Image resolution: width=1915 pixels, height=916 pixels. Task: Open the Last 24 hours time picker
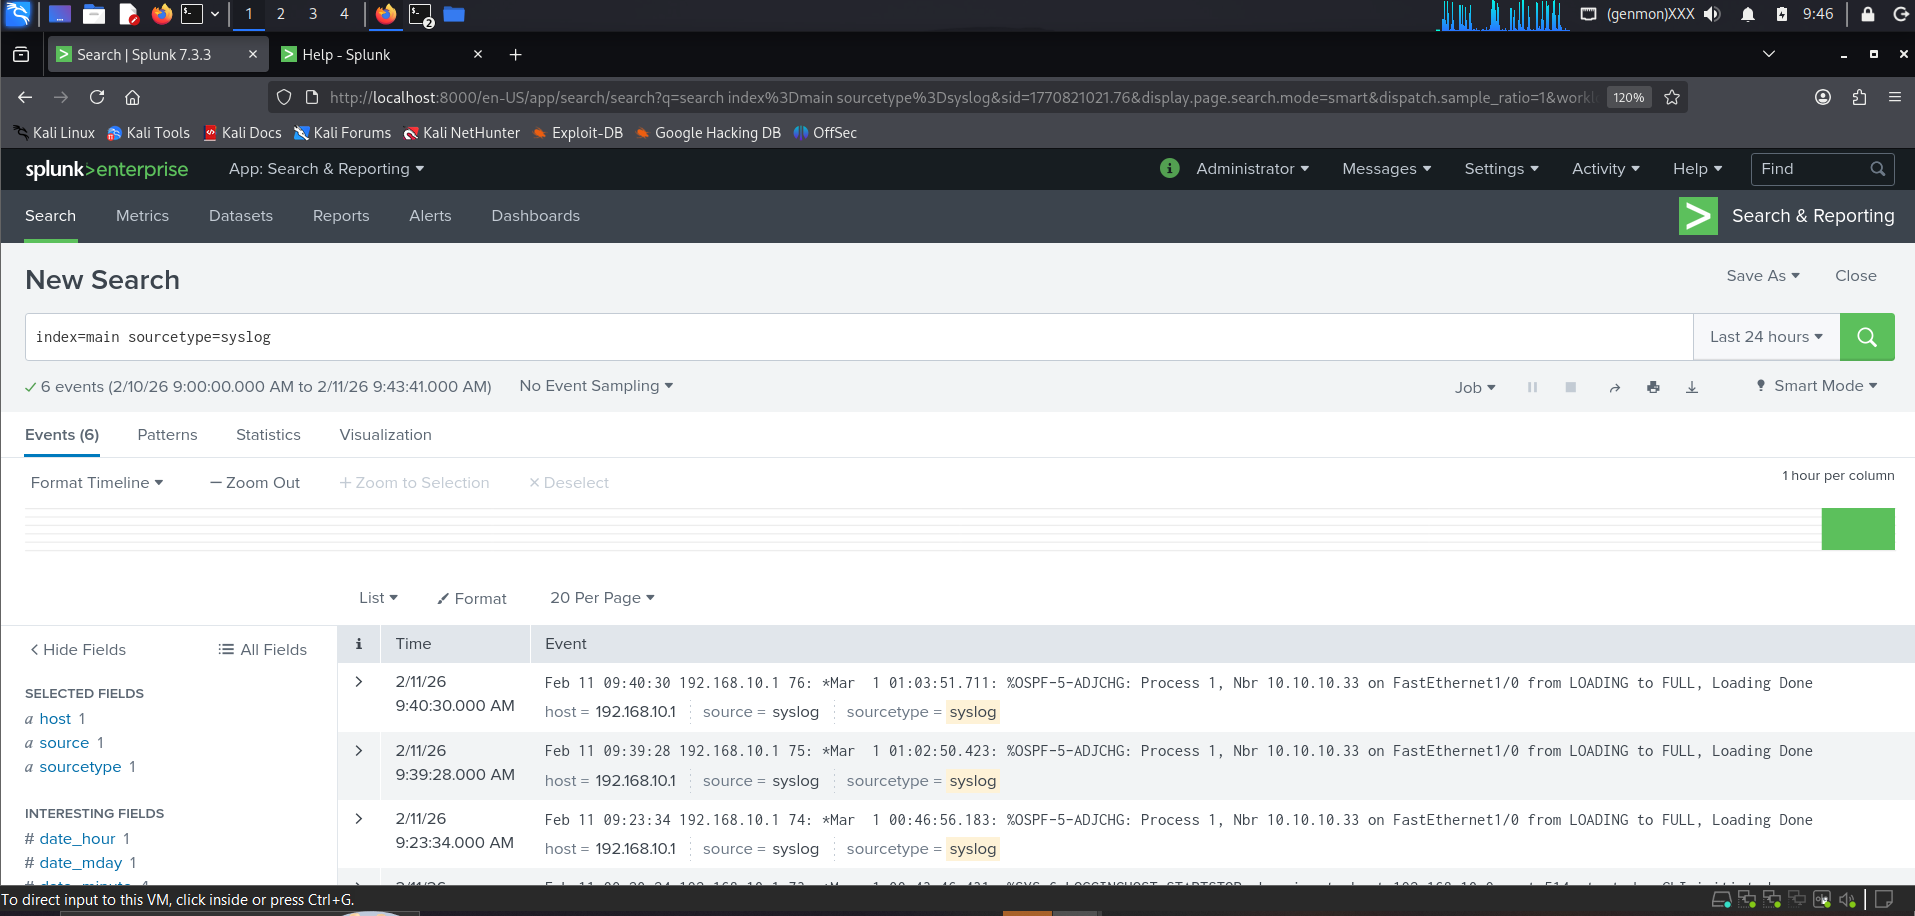1765,336
